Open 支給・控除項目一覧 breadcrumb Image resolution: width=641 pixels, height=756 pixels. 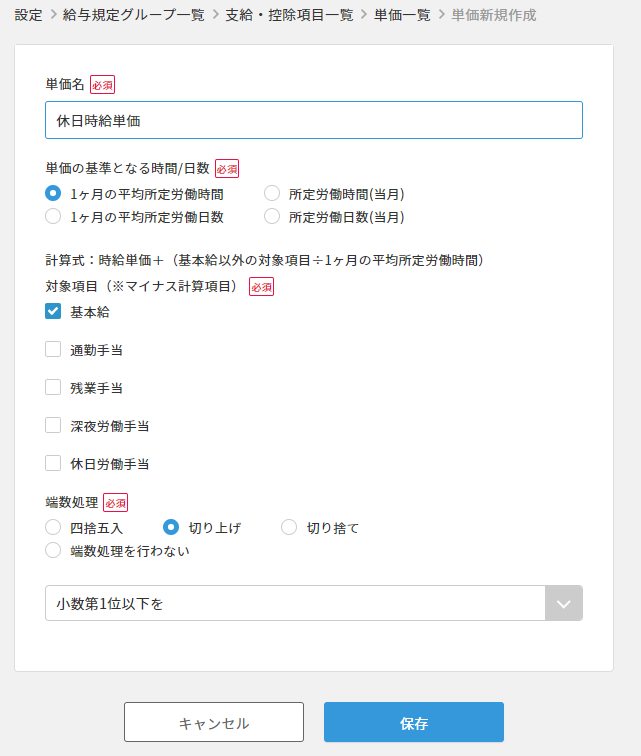(286, 15)
